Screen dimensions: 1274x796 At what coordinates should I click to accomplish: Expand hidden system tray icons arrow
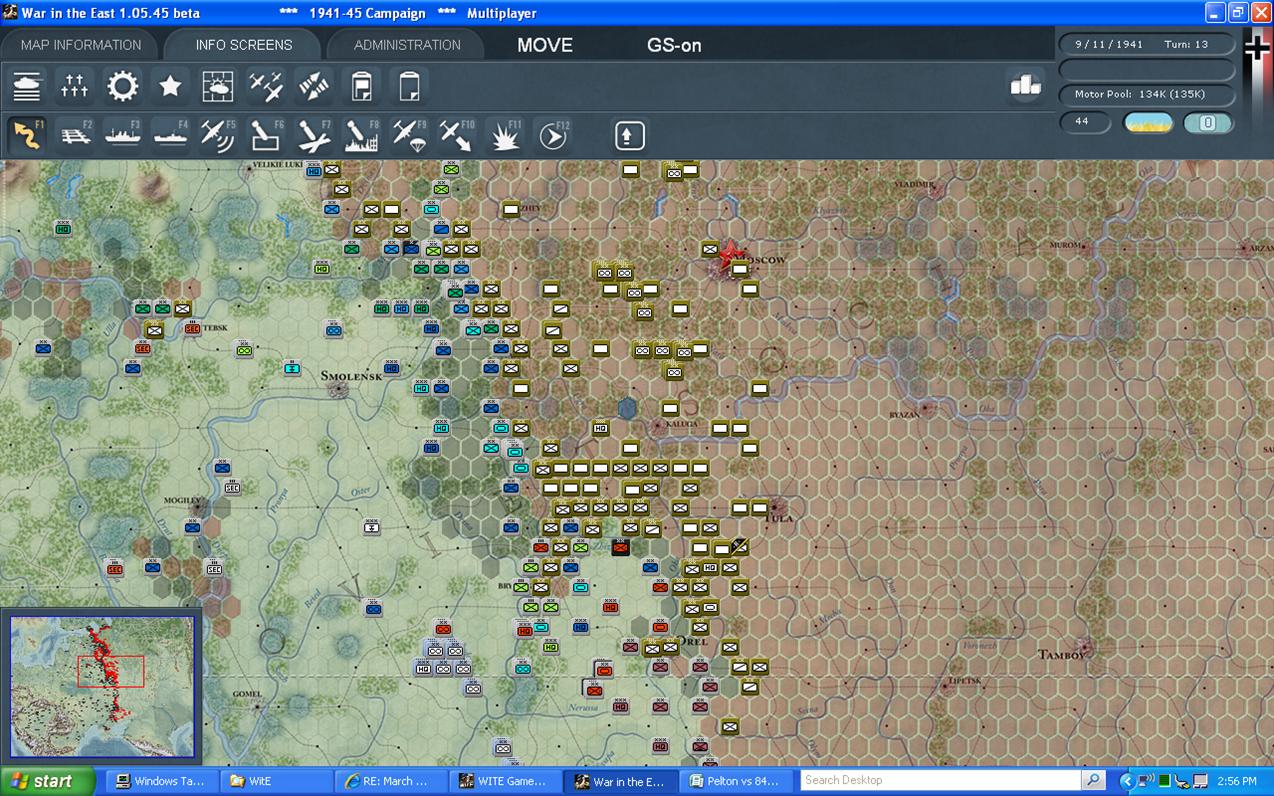pyautogui.click(x=1127, y=781)
